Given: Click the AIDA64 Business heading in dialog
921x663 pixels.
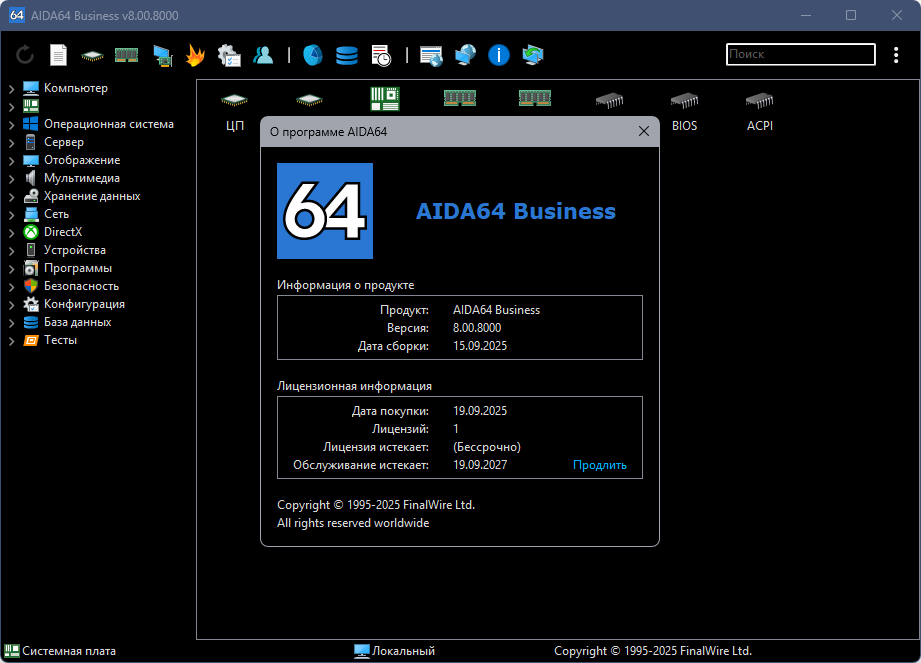Looking at the screenshot, I should [516, 211].
